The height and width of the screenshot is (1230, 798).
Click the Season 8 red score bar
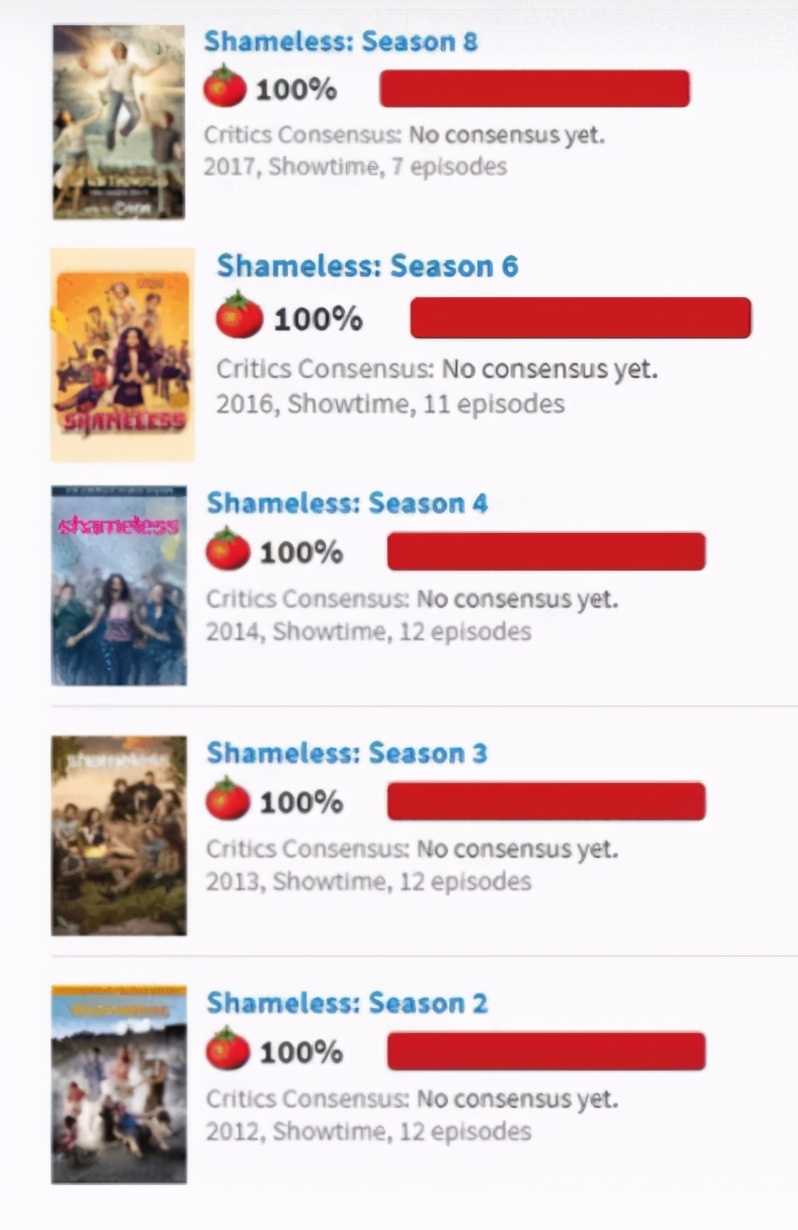click(534, 88)
